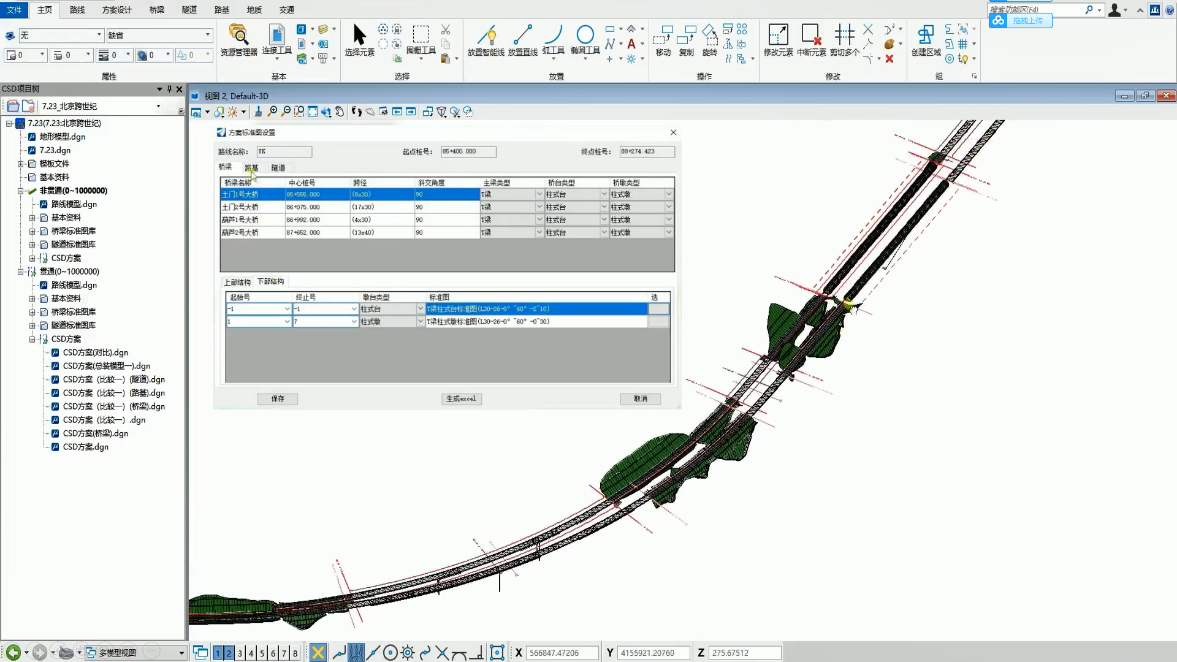The image size is (1177, 662).
Task: Pin the CSD项目树 panel
Action: coord(169,88)
